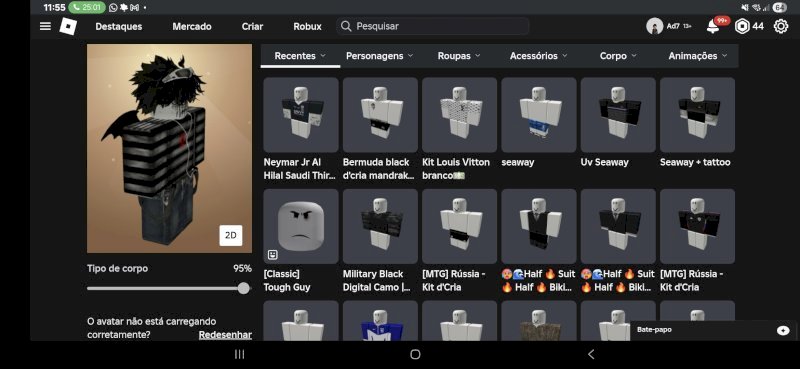Select the seaway outfit thumbnail
This screenshot has width=800, height=369.
point(539,115)
